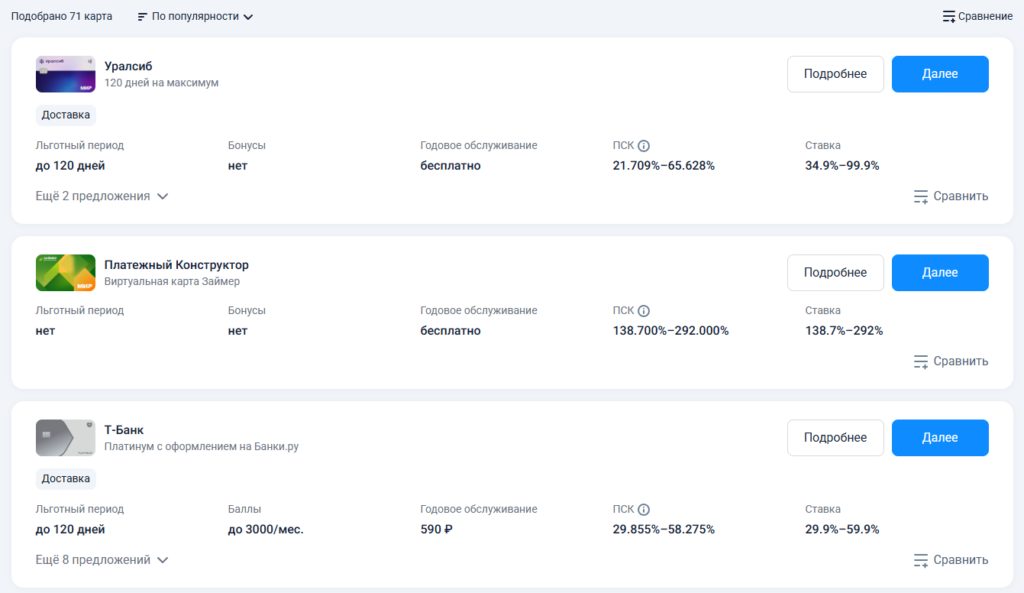Open the По популярности sort dropdown
This screenshot has width=1024, height=593.
tap(195, 16)
